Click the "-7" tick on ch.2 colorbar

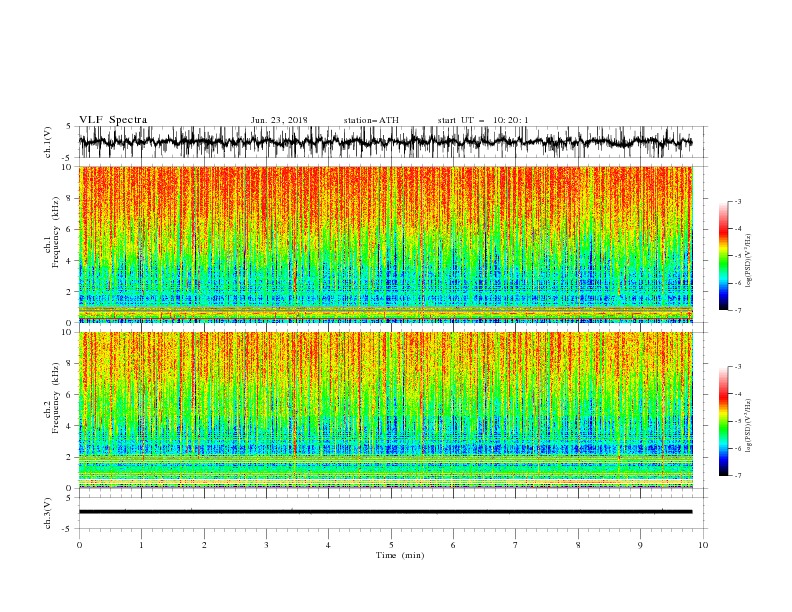(x=737, y=475)
